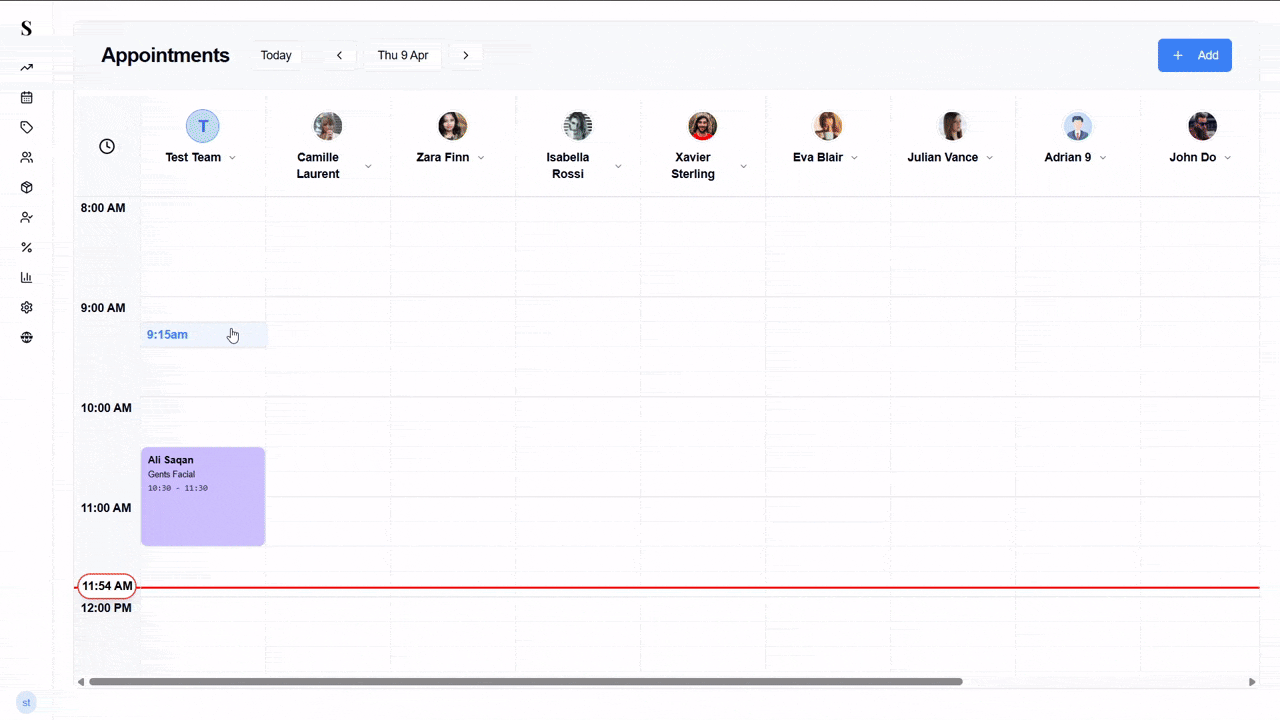The height and width of the screenshot is (720, 1280).
Task: Open settings via the gear icon
Action: [26, 307]
